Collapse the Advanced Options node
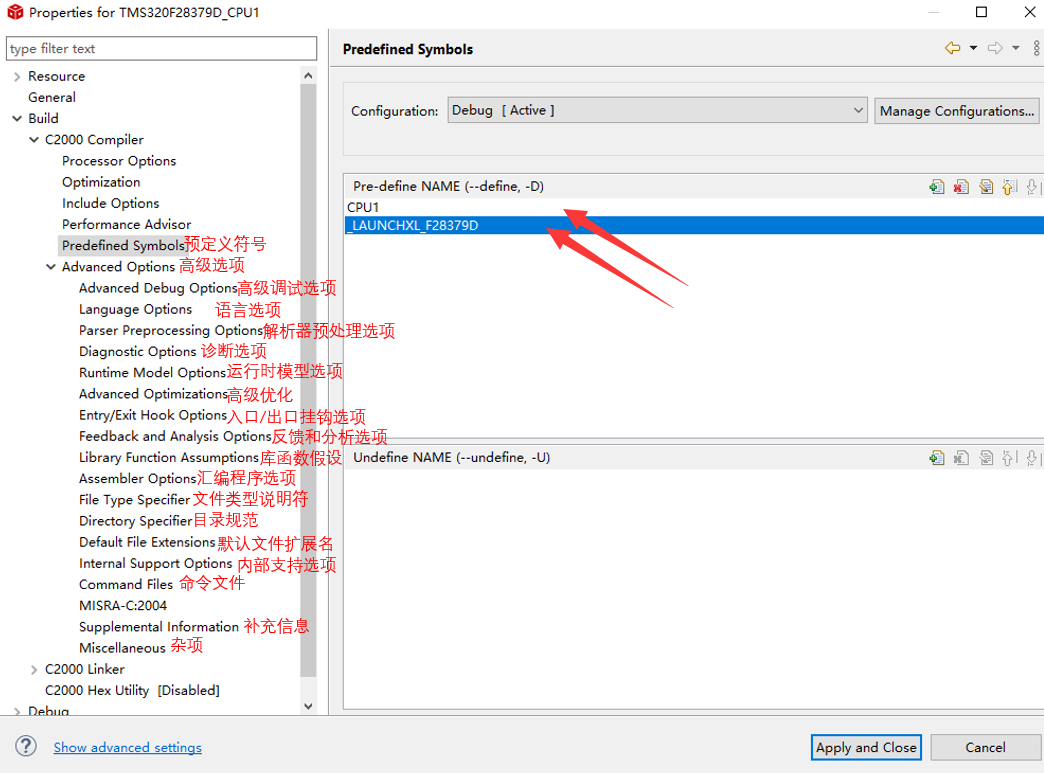Viewport: 1044px width, 773px height. tap(51, 267)
